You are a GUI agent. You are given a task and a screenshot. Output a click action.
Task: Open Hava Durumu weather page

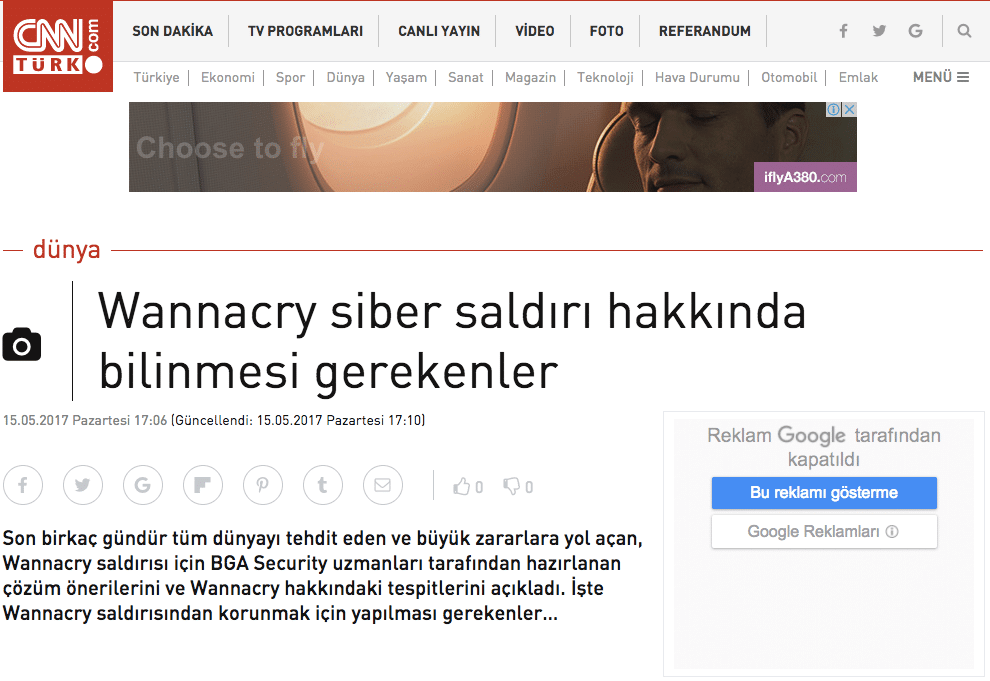[x=697, y=77]
